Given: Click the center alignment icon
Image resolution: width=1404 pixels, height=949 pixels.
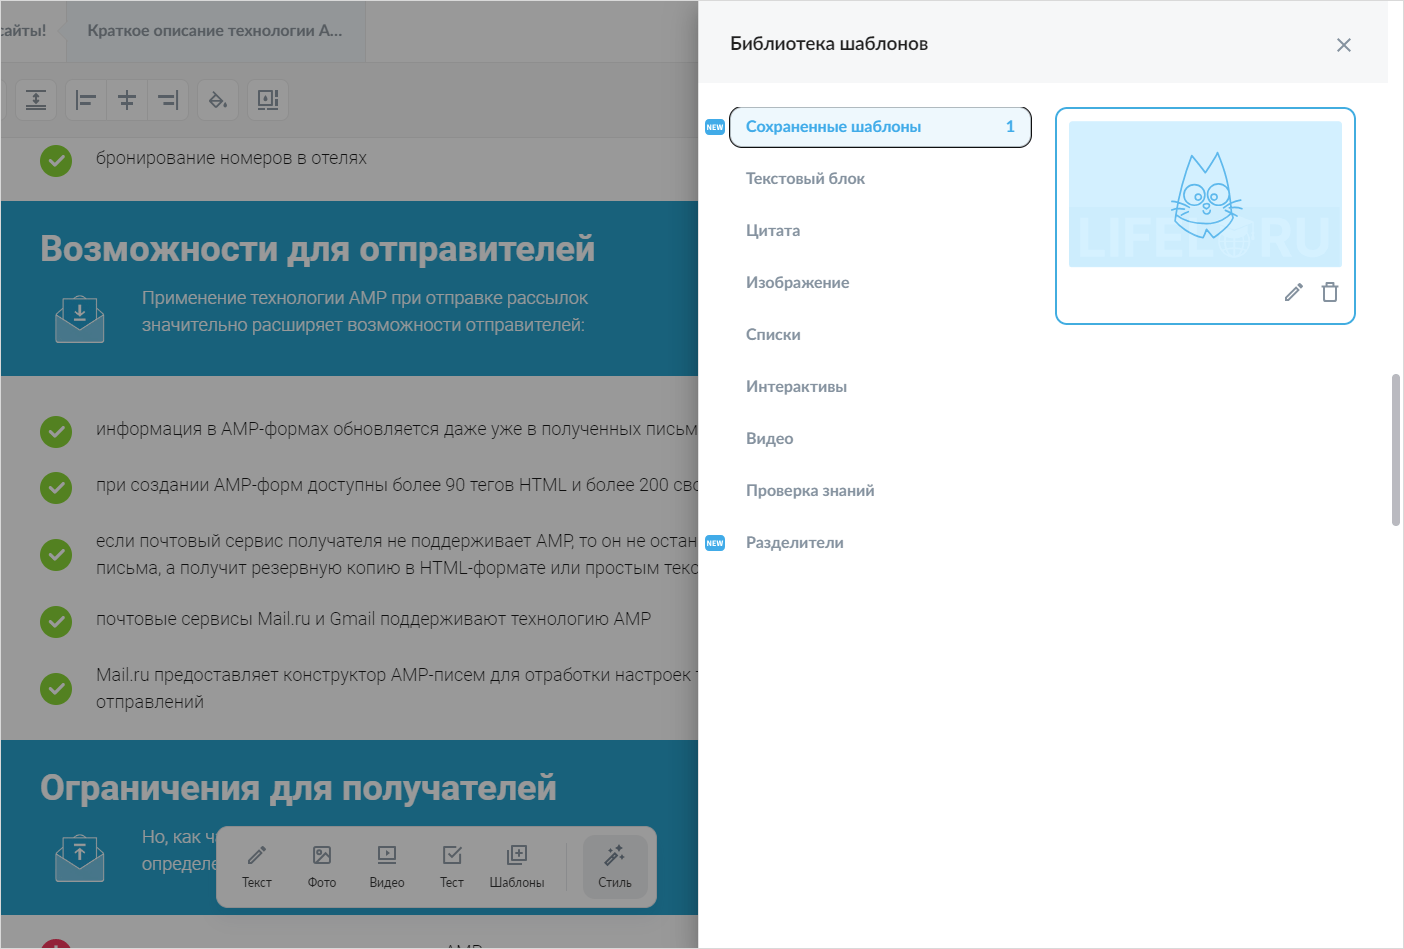Looking at the screenshot, I should coord(126,100).
